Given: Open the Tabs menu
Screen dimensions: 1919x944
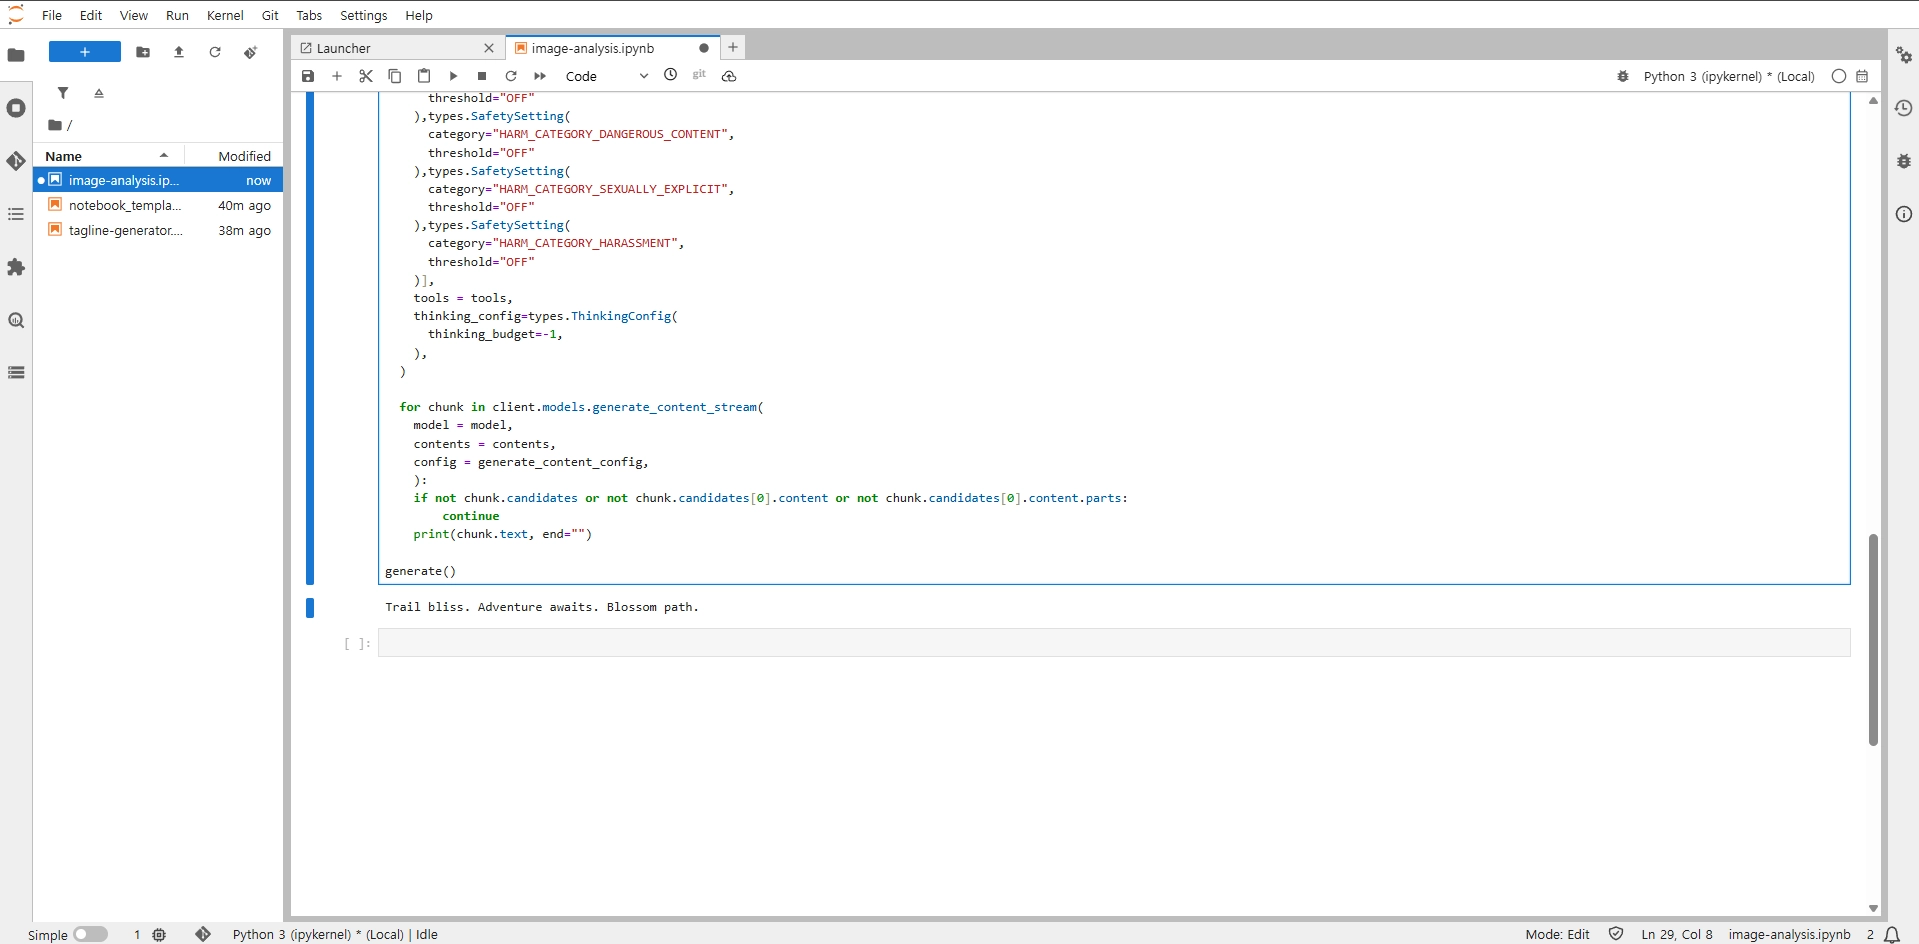Looking at the screenshot, I should (309, 15).
